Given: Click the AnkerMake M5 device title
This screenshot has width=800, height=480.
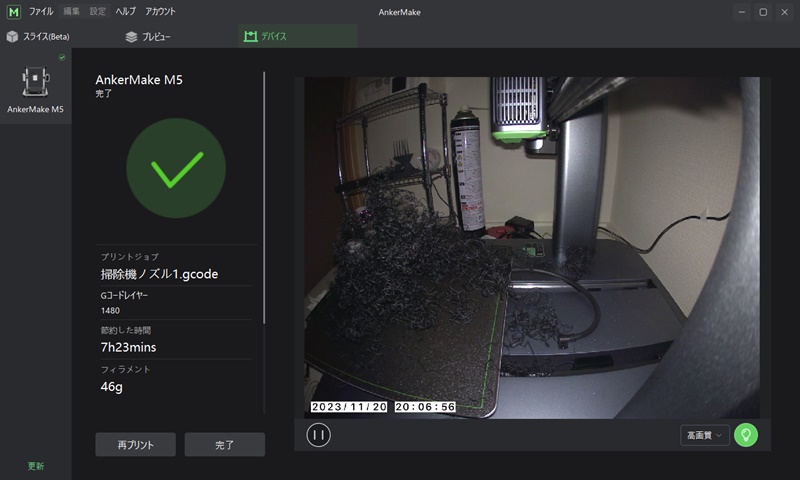Looking at the screenshot, I should click(x=139, y=80).
